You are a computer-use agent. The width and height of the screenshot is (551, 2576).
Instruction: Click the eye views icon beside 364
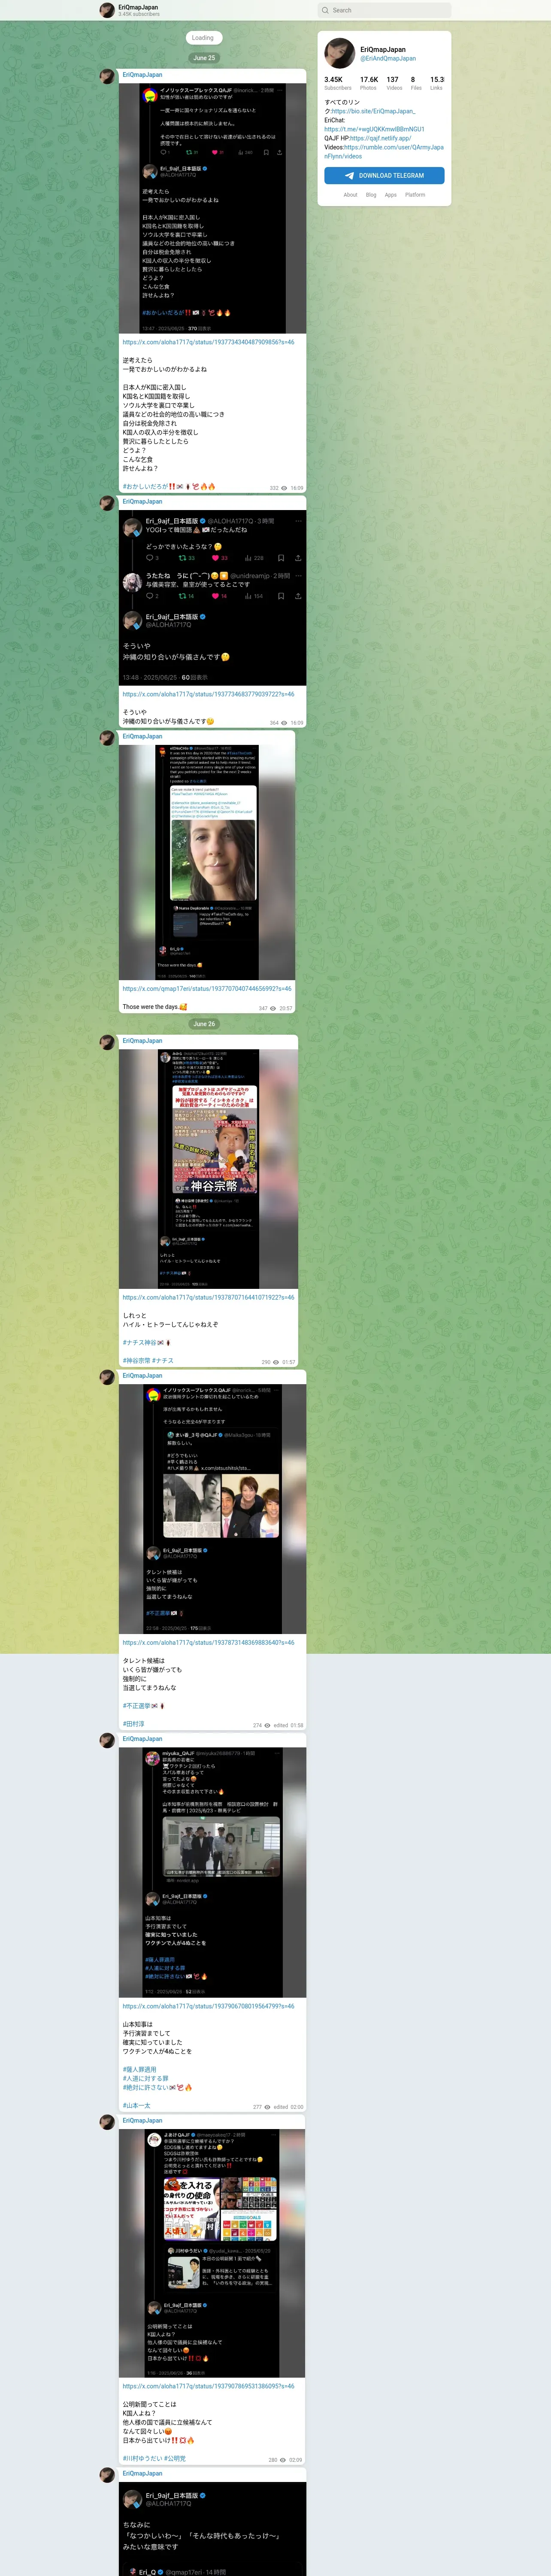tap(284, 723)
